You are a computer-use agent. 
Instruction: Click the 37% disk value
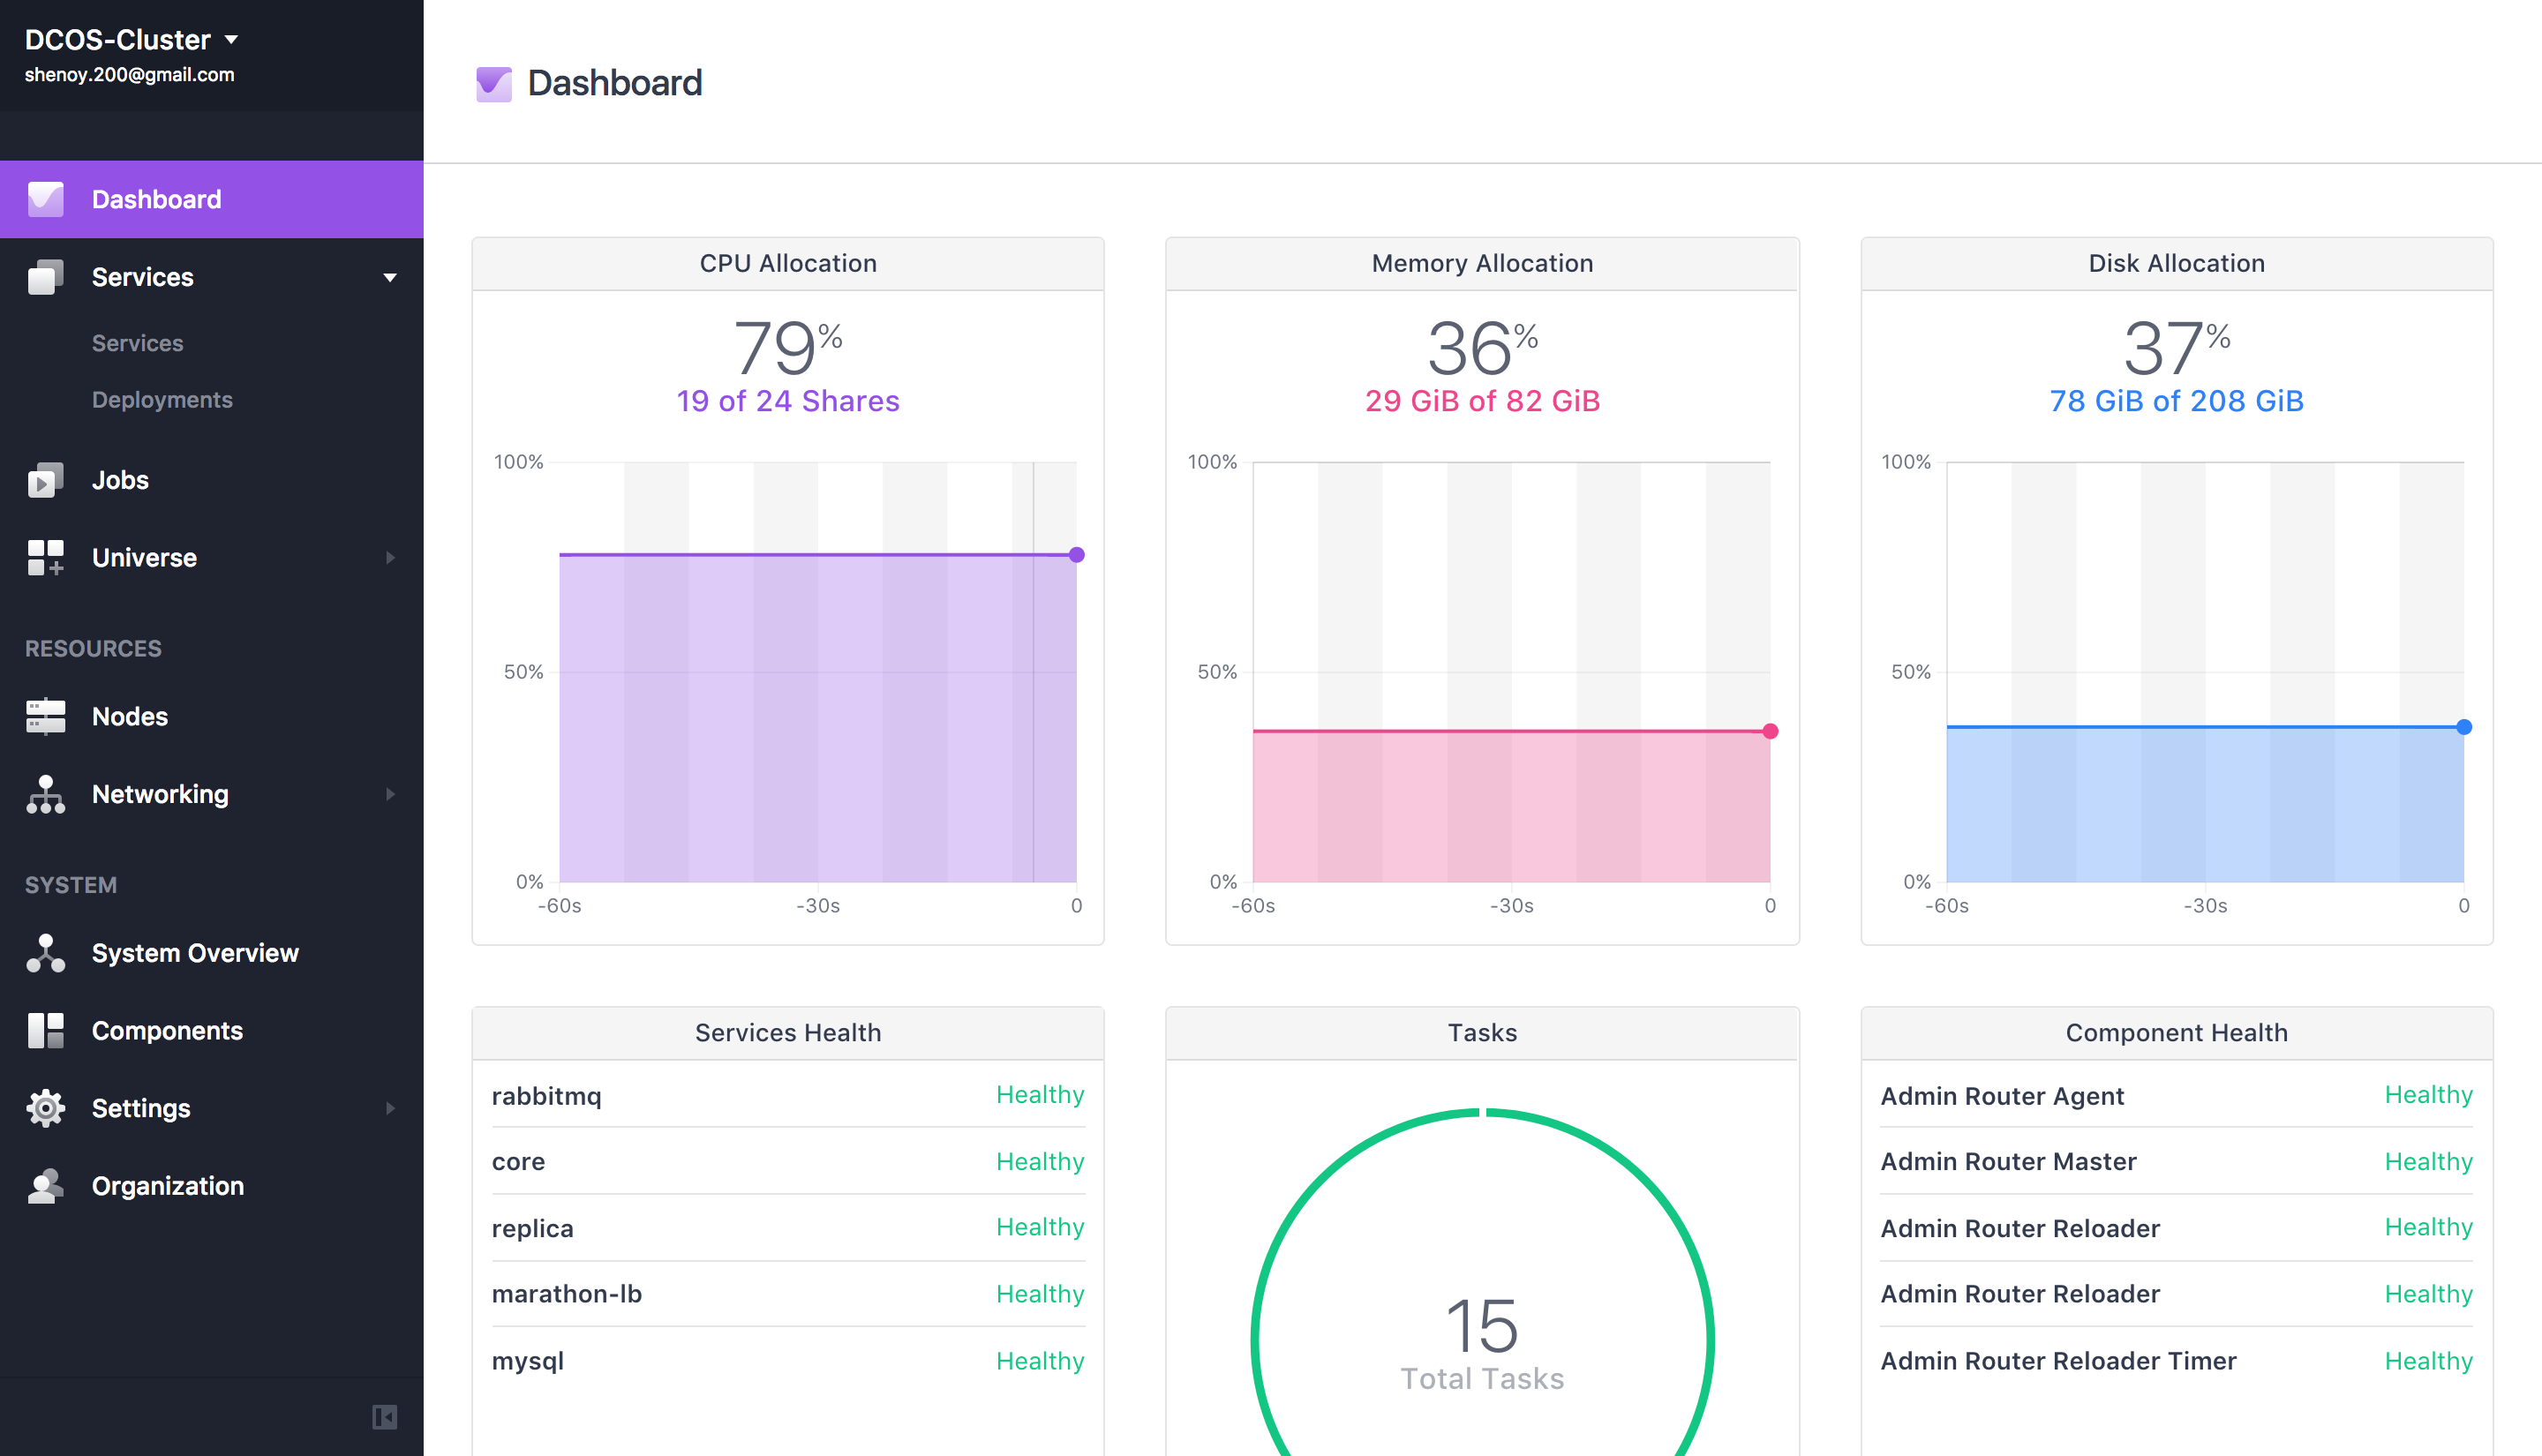coord(2176,347)
